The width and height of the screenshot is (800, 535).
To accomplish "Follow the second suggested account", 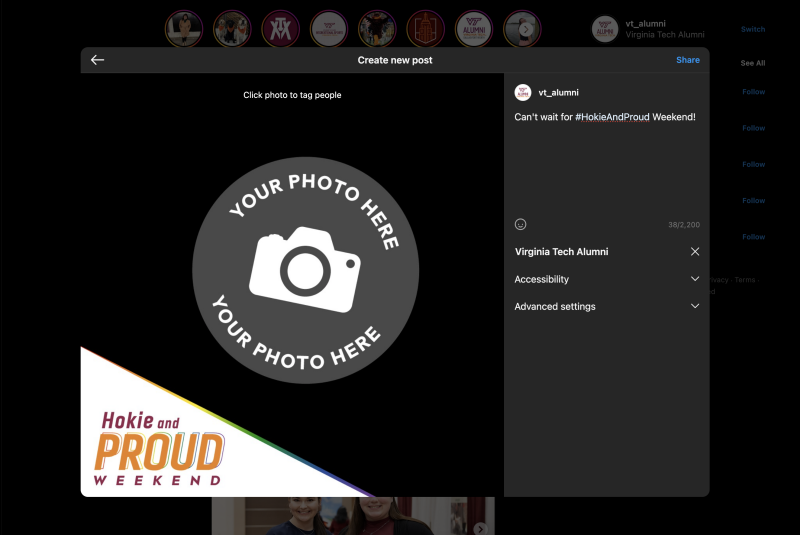I will click(x=754, y=128).
